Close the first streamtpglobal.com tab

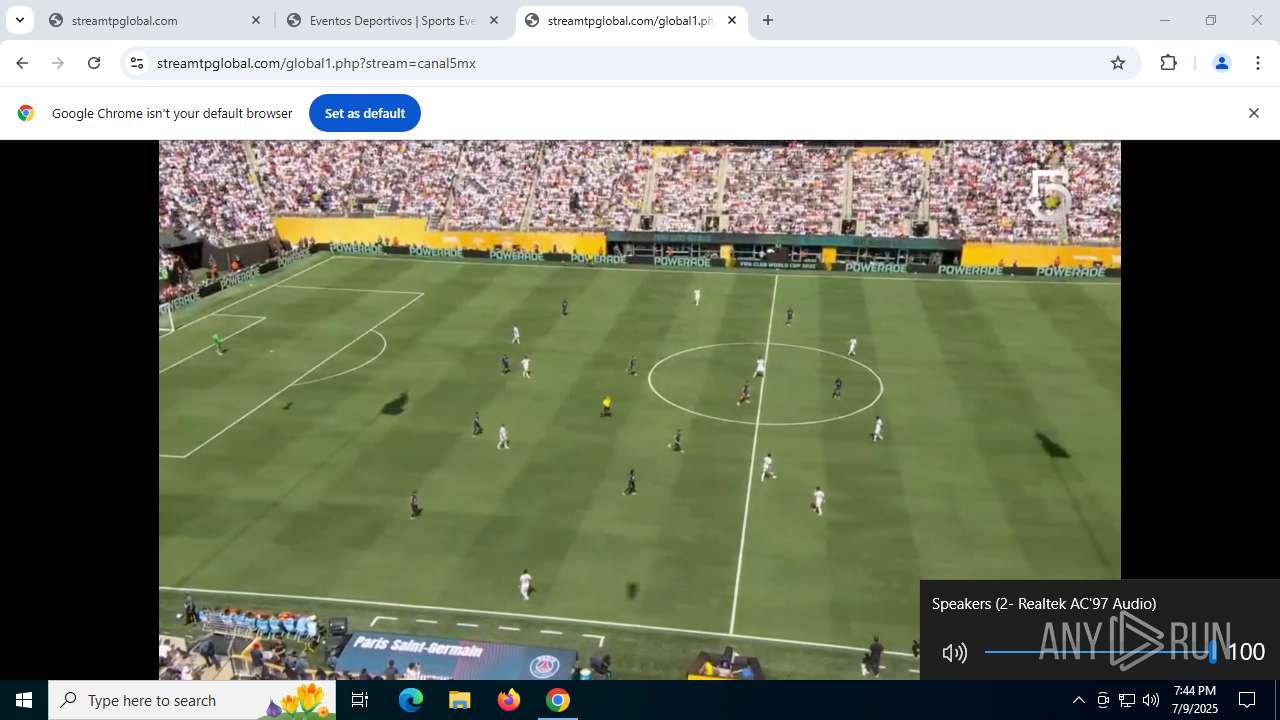point(256,20)
